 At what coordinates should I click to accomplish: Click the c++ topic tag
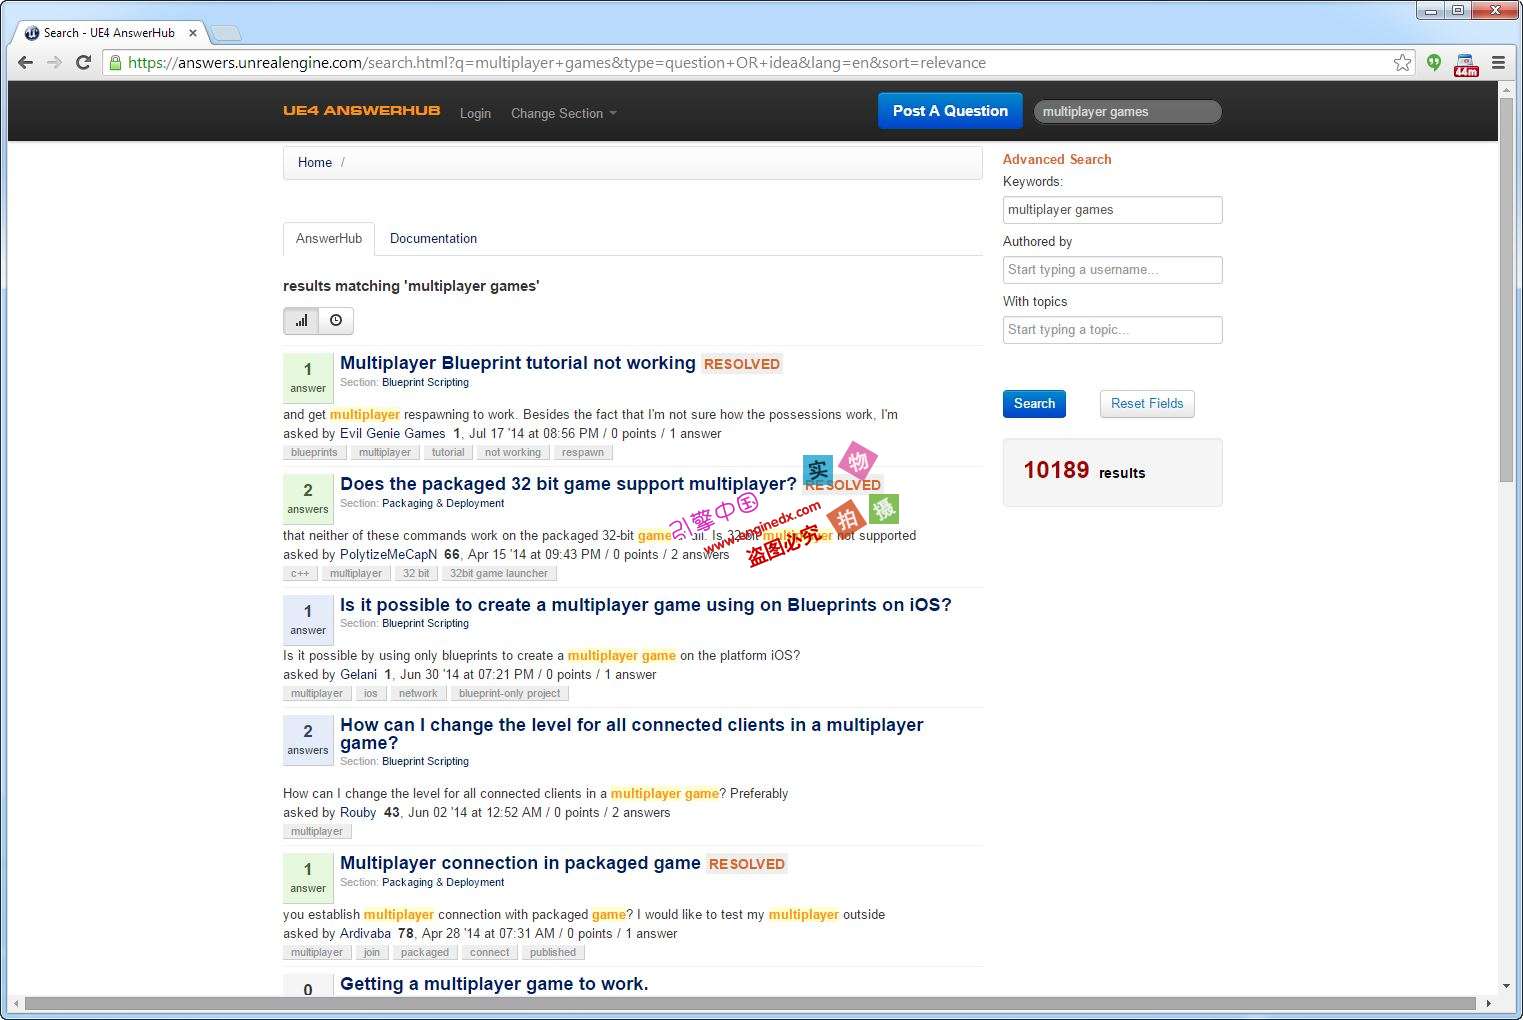(300, 573)
